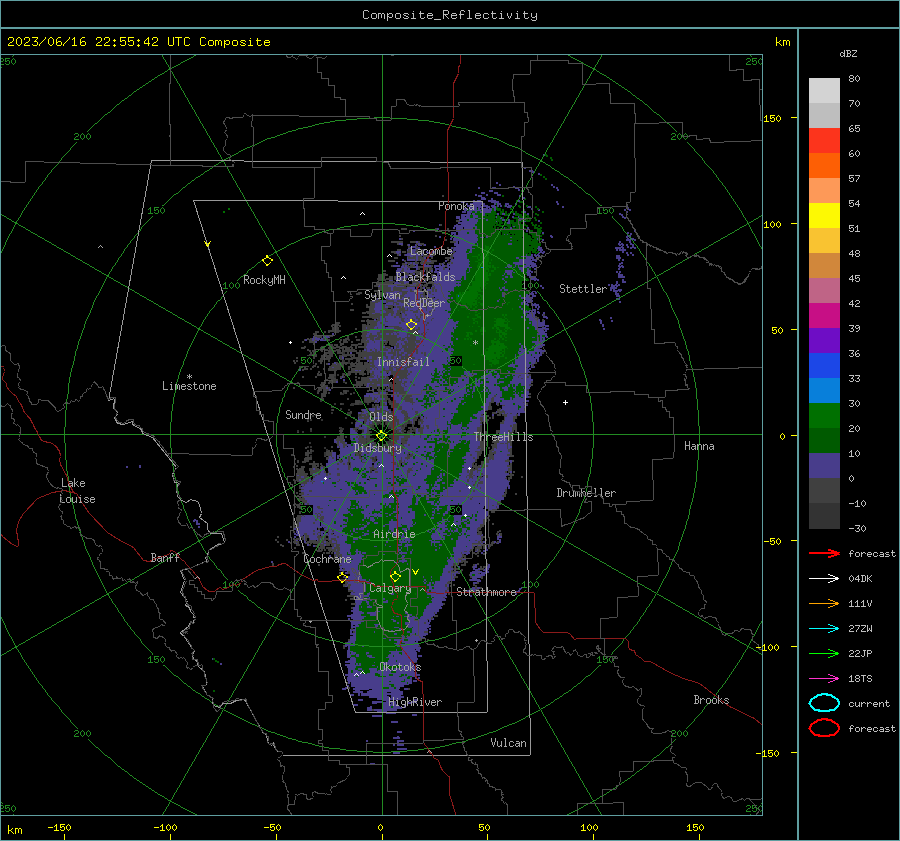Screen dimensions: 900x841
Task: Click the Drumheller city label
Action: tap(586, 493)
